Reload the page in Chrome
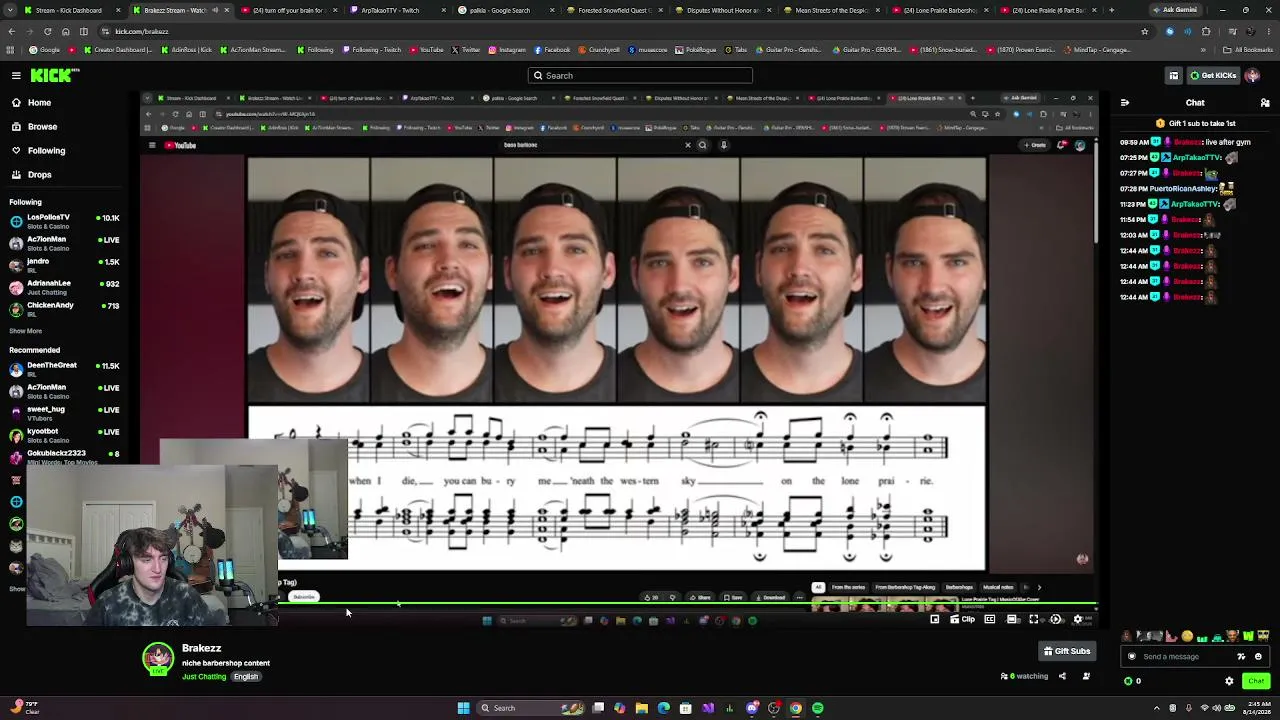 [47, 31]
